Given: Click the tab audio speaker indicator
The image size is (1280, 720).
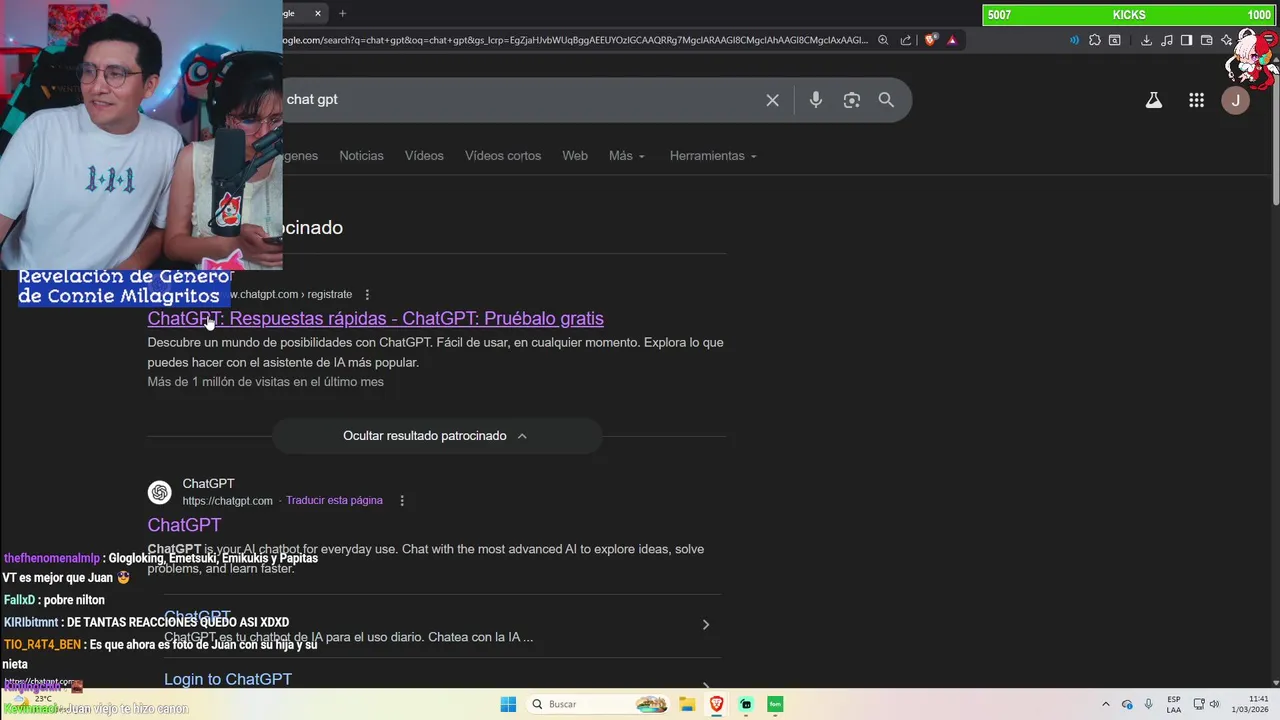Looking at the screenshot, I should (1074, 40).
